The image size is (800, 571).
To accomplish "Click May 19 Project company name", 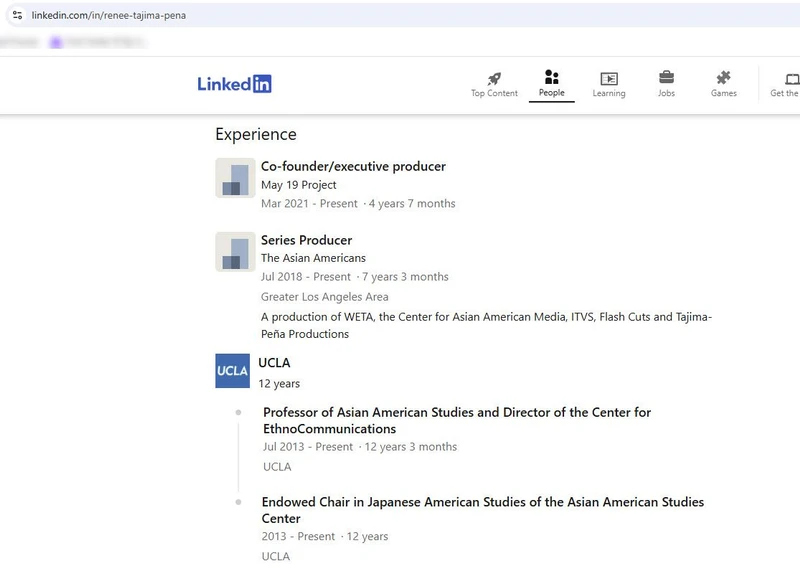I will point(298,185).
